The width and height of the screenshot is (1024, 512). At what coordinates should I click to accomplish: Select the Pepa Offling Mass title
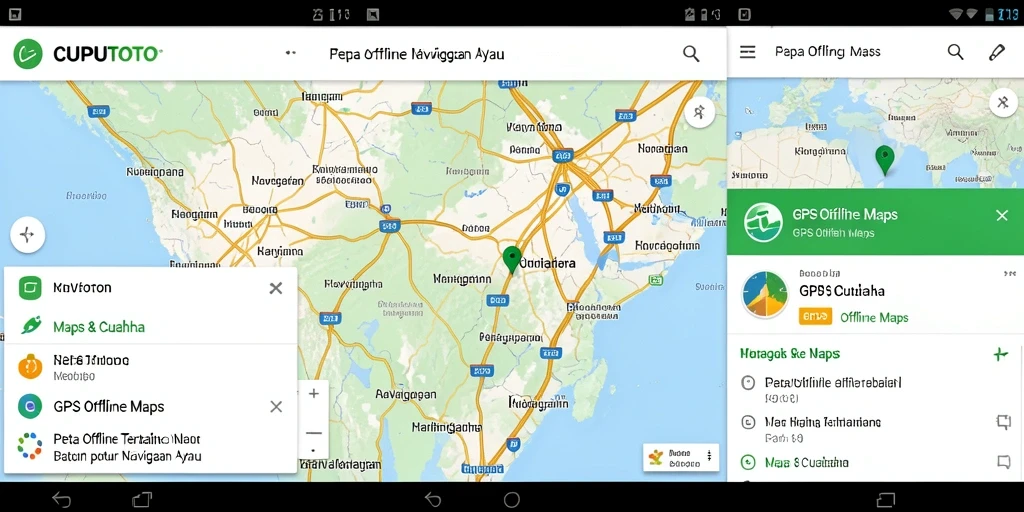(x=827, y=52)
